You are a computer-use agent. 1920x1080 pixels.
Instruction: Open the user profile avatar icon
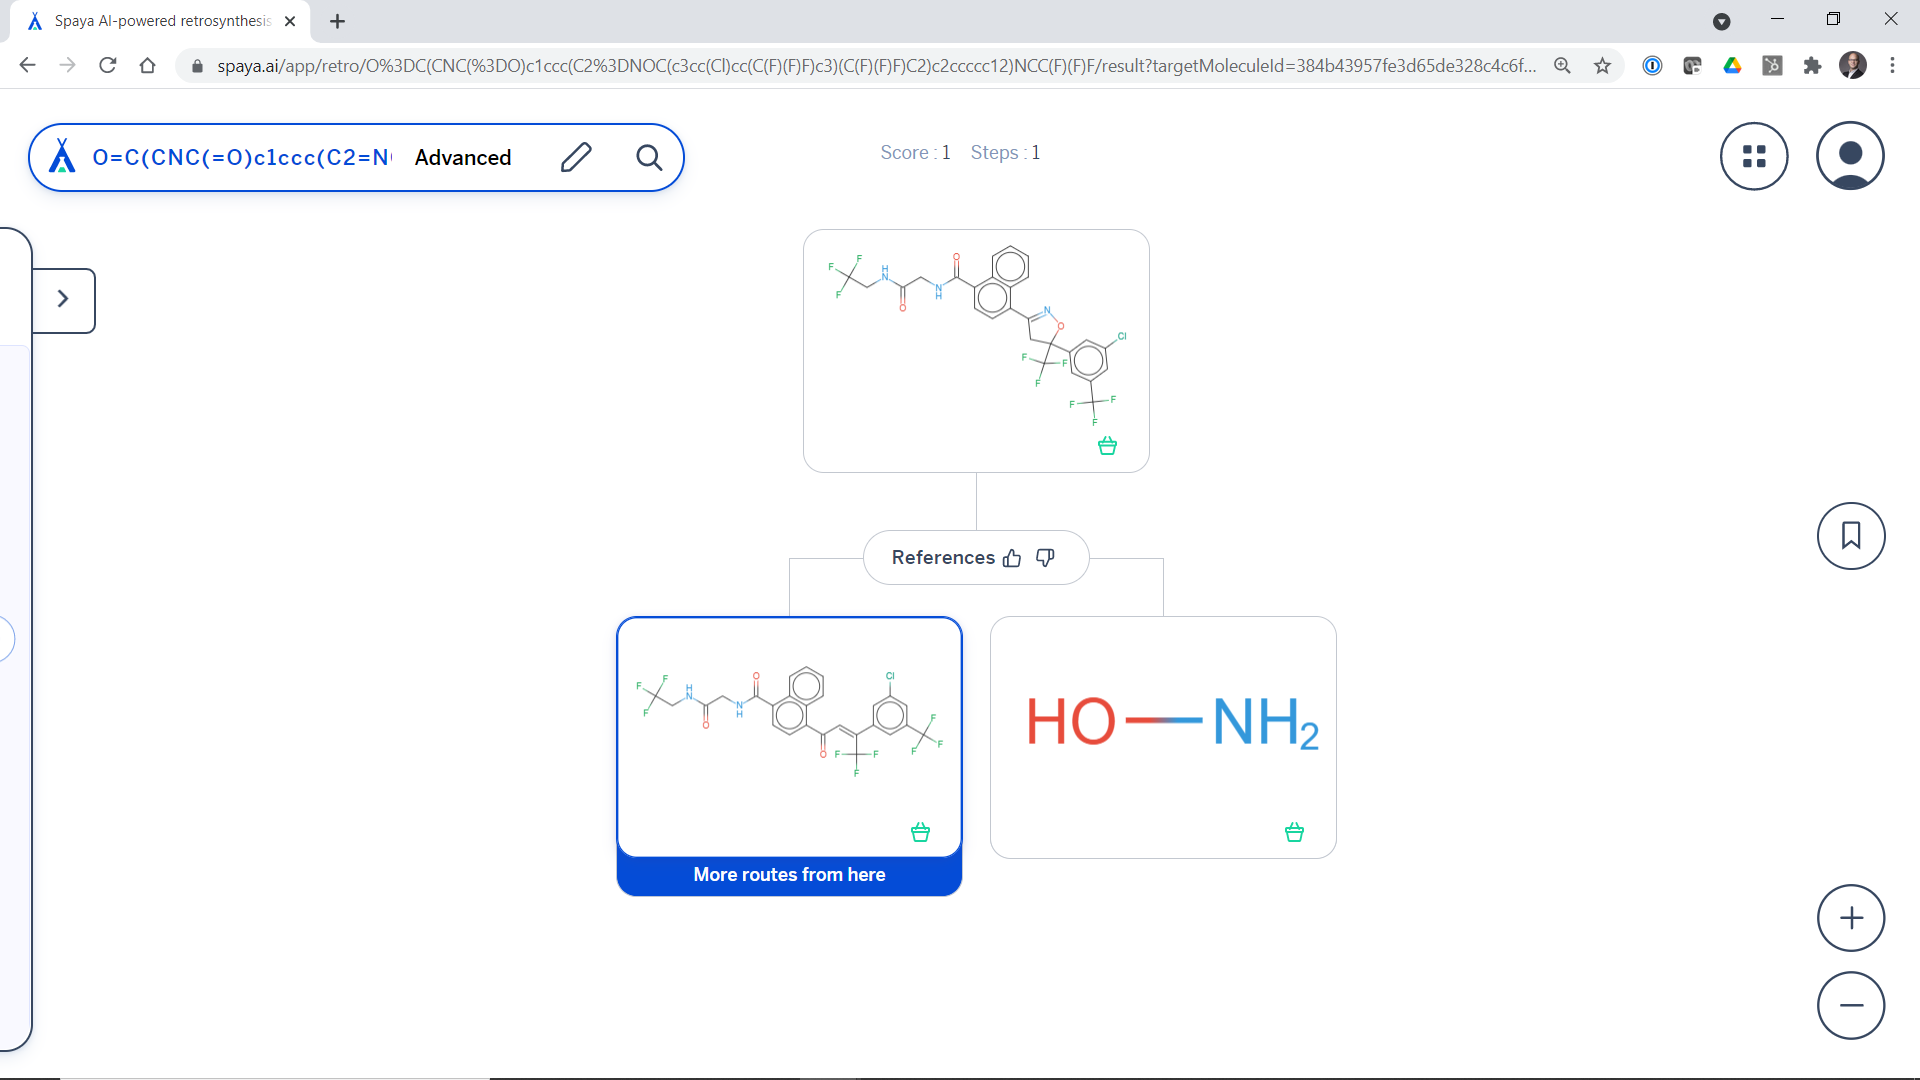[1850, 156]
